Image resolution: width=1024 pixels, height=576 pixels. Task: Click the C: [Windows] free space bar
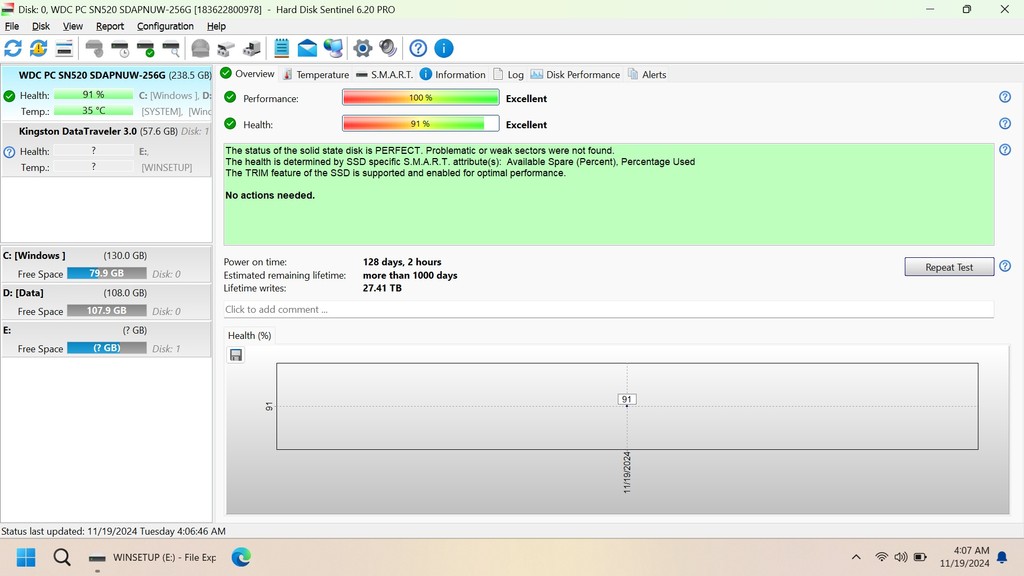[106, 273]
